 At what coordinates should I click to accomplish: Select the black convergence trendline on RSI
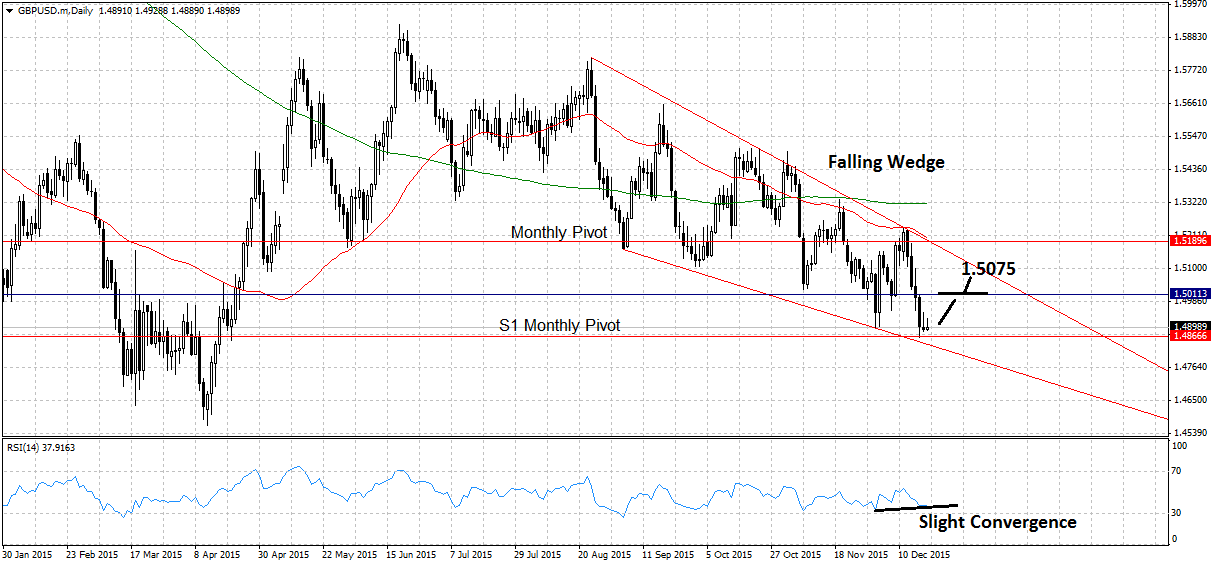(x=915, y=507)
